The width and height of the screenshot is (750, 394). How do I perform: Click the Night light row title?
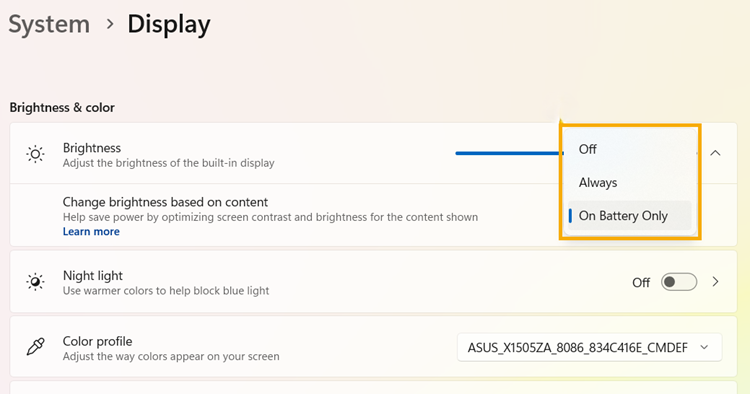(93, 276)
